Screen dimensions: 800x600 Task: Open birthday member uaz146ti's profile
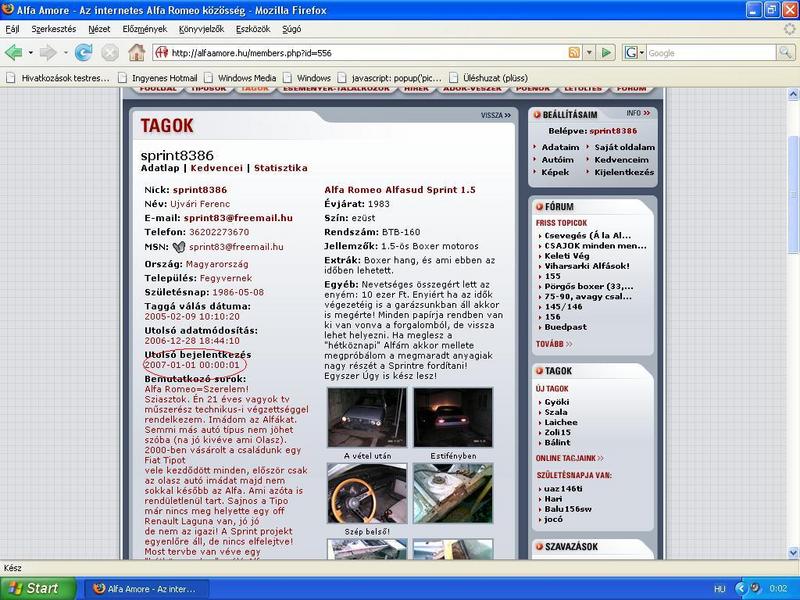[x=563, y=489]
